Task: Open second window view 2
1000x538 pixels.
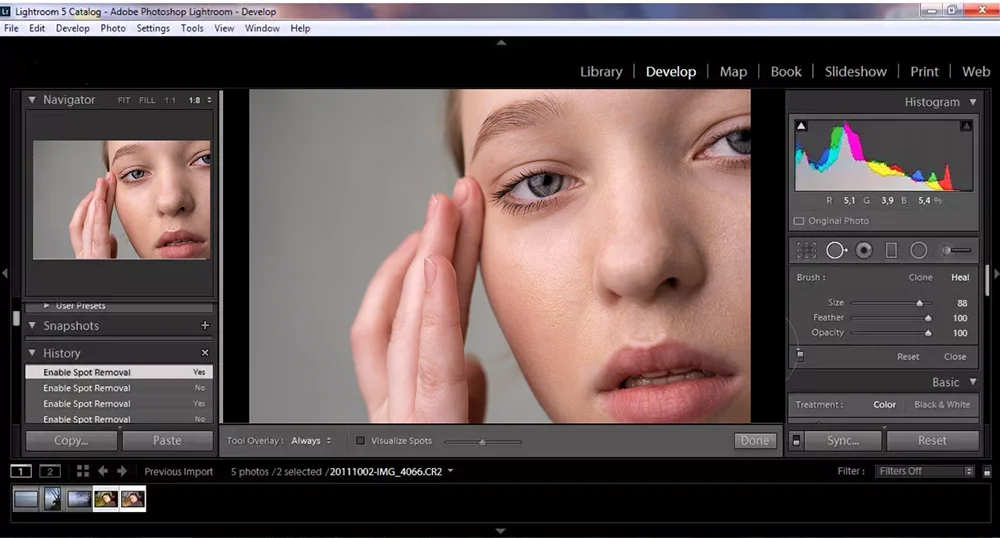Action: coord(50,472)
